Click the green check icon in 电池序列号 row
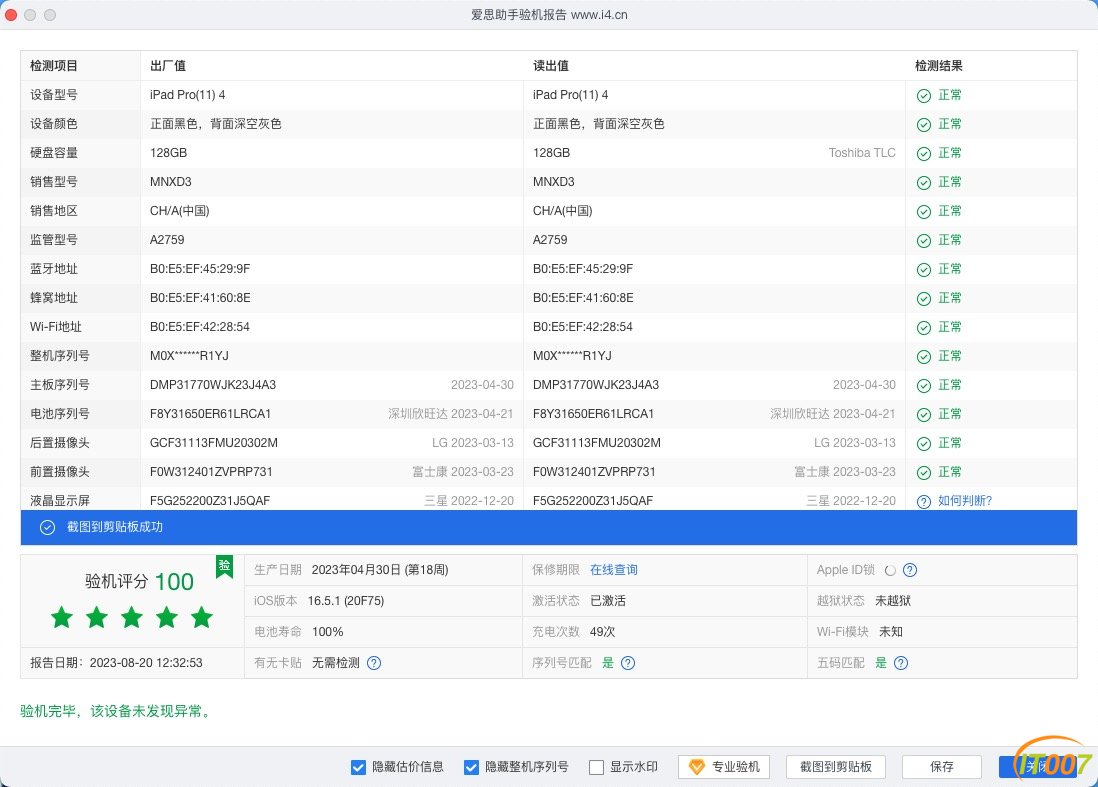1098x787 pixels. [x=924, y=415]
